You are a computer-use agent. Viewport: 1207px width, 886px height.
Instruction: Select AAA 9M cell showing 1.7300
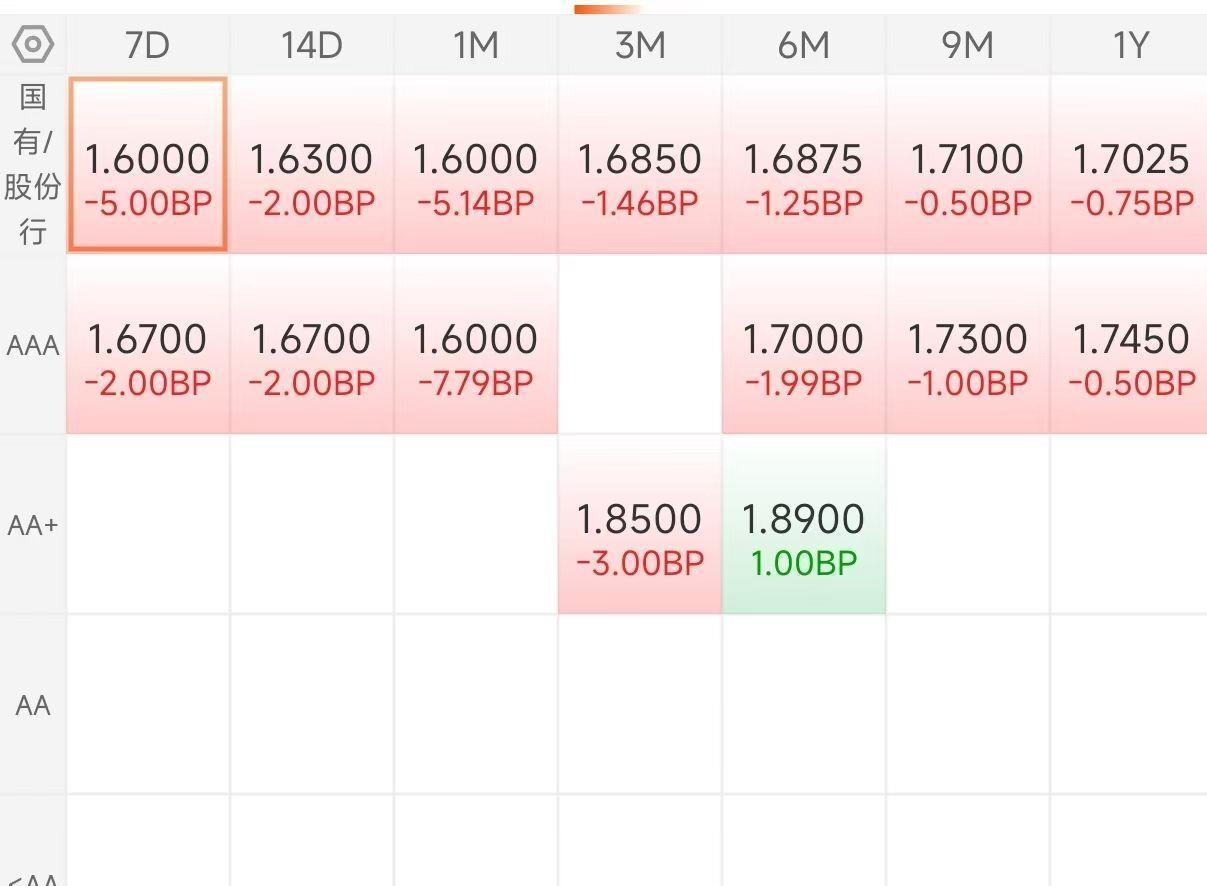point(968,346)
